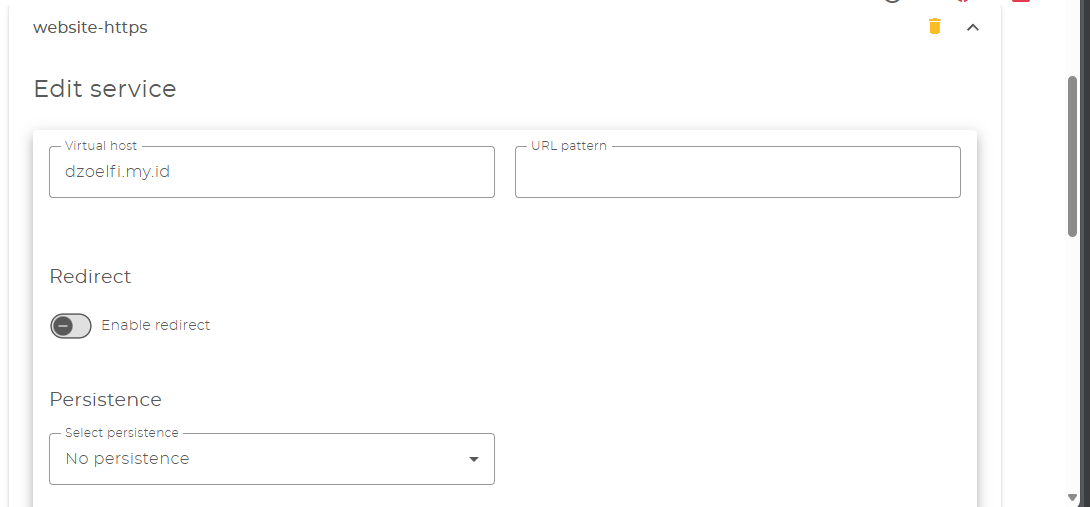Delete the website-https service with trash icon
This screenshot has width=1090, height=507.
coord(935,27)
